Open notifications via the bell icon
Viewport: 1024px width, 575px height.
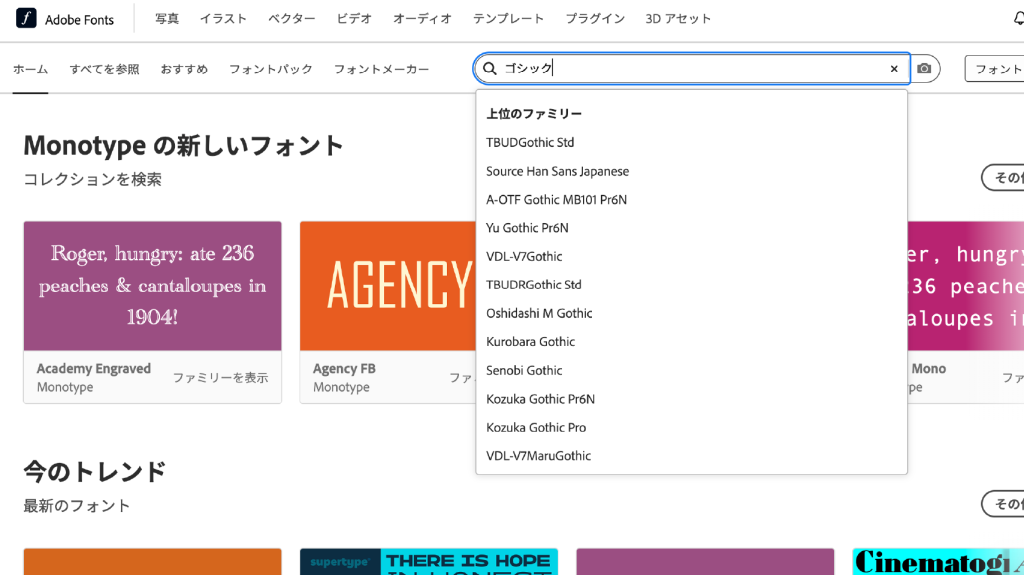tap(1018, 19)
